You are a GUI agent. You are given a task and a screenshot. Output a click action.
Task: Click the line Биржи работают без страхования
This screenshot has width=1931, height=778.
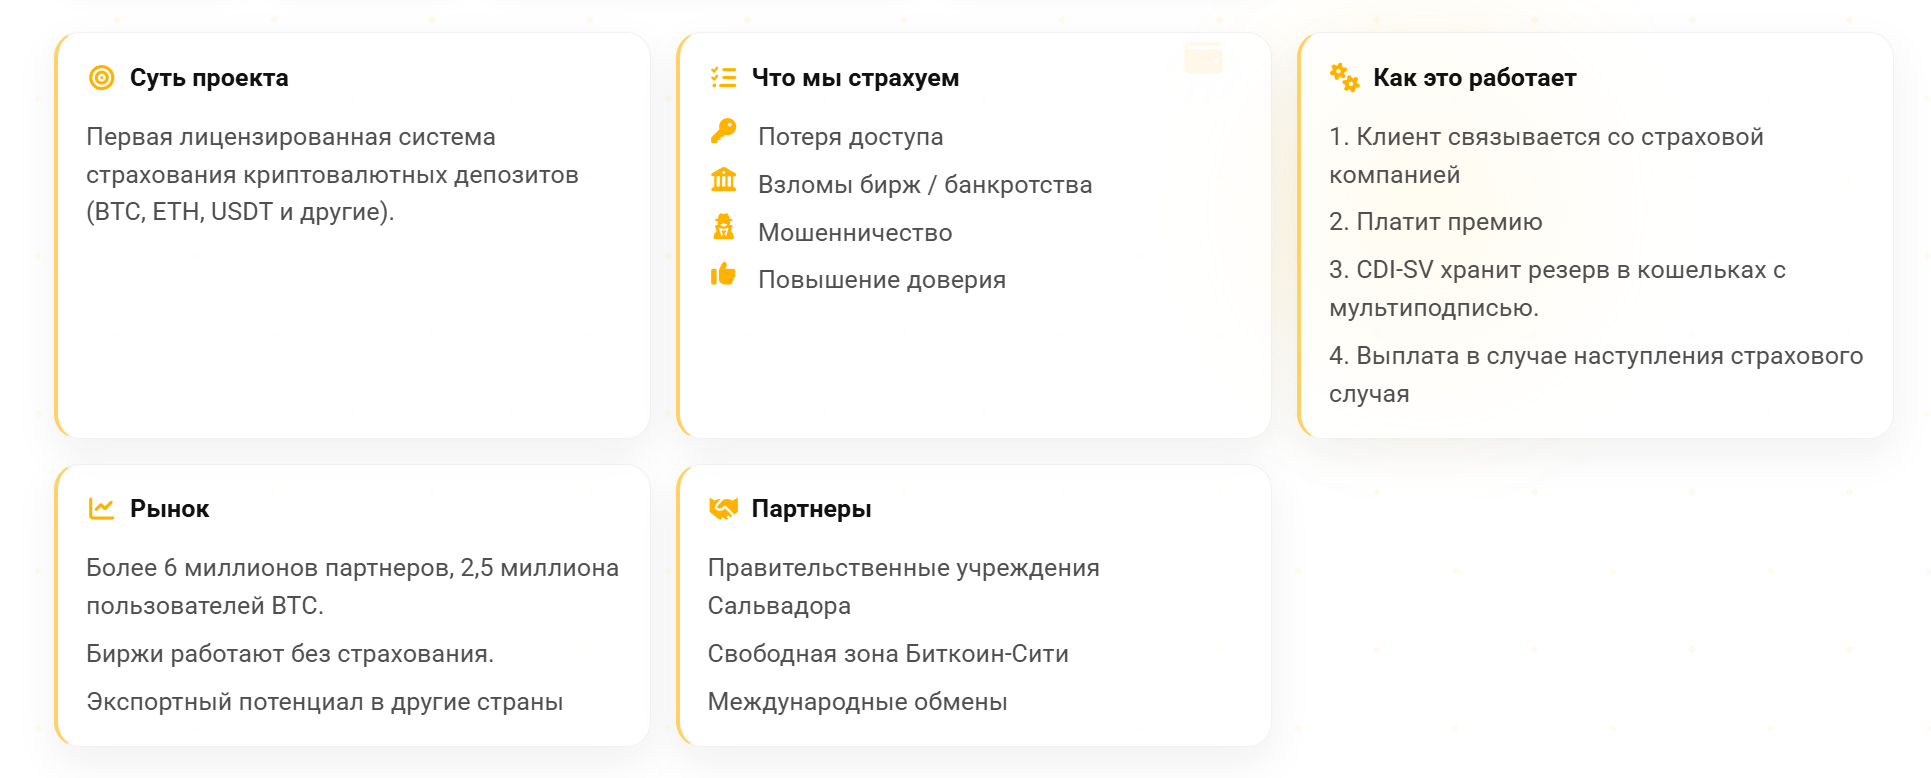click(x=290, y=654)
